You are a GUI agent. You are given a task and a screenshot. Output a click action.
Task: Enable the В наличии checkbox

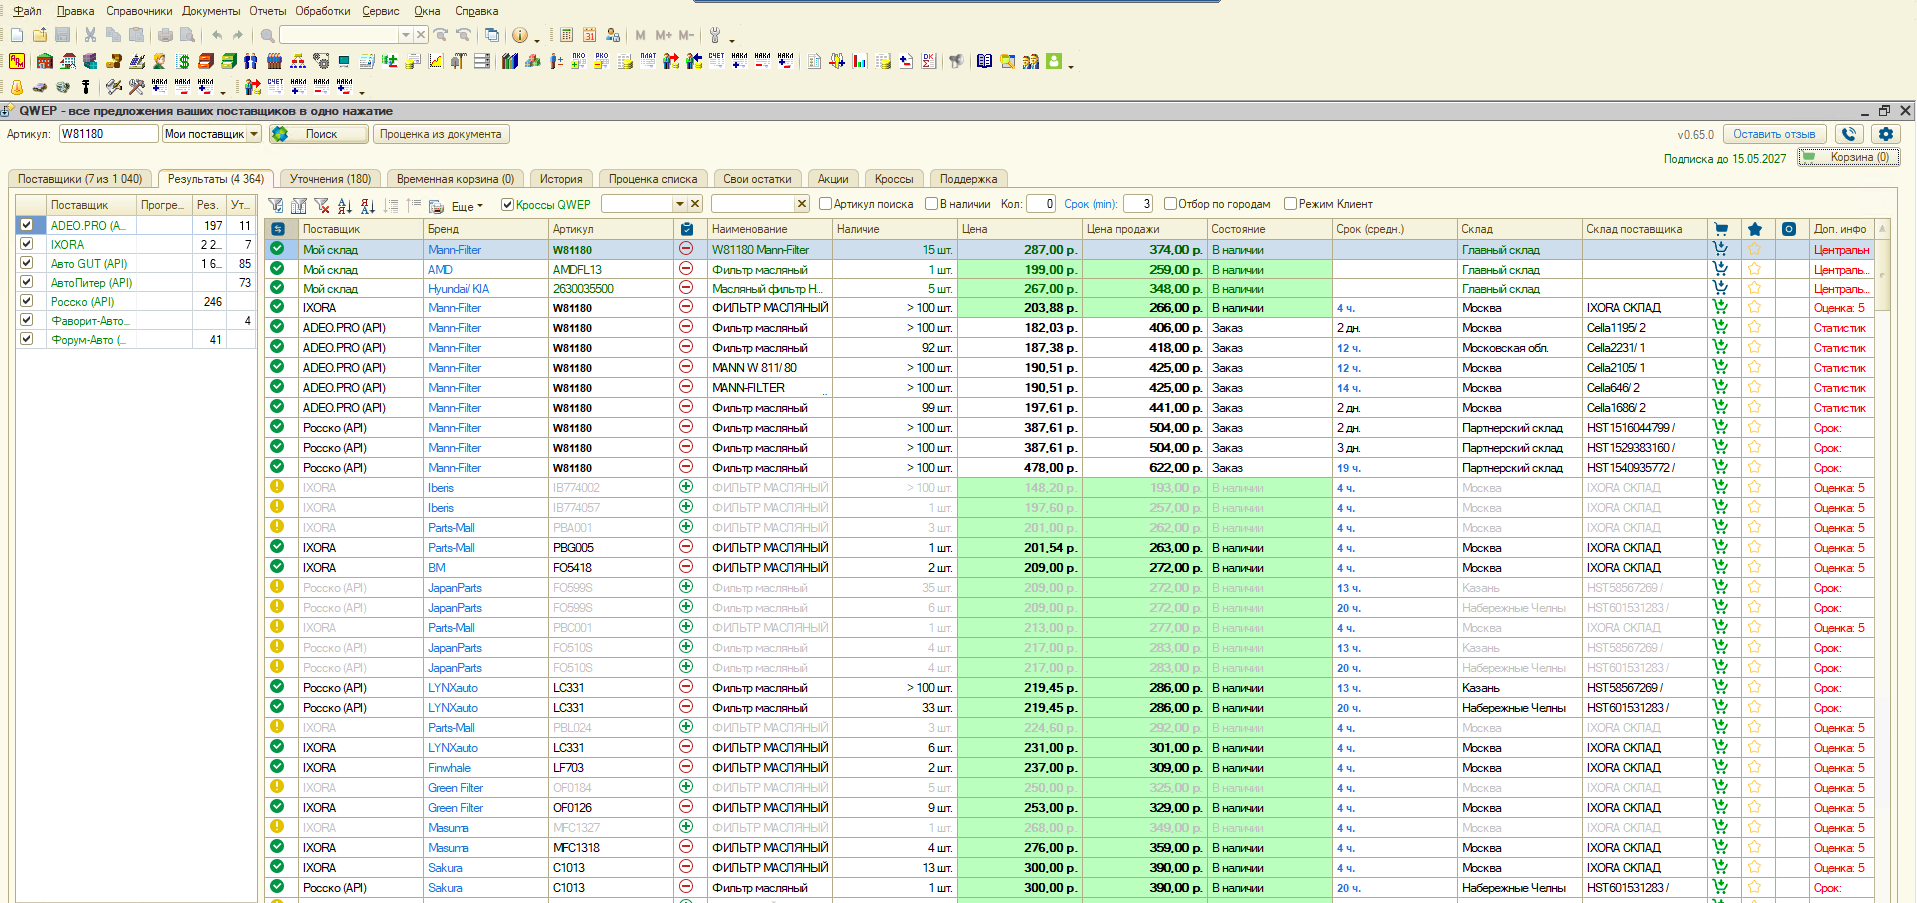click(931, 204)
